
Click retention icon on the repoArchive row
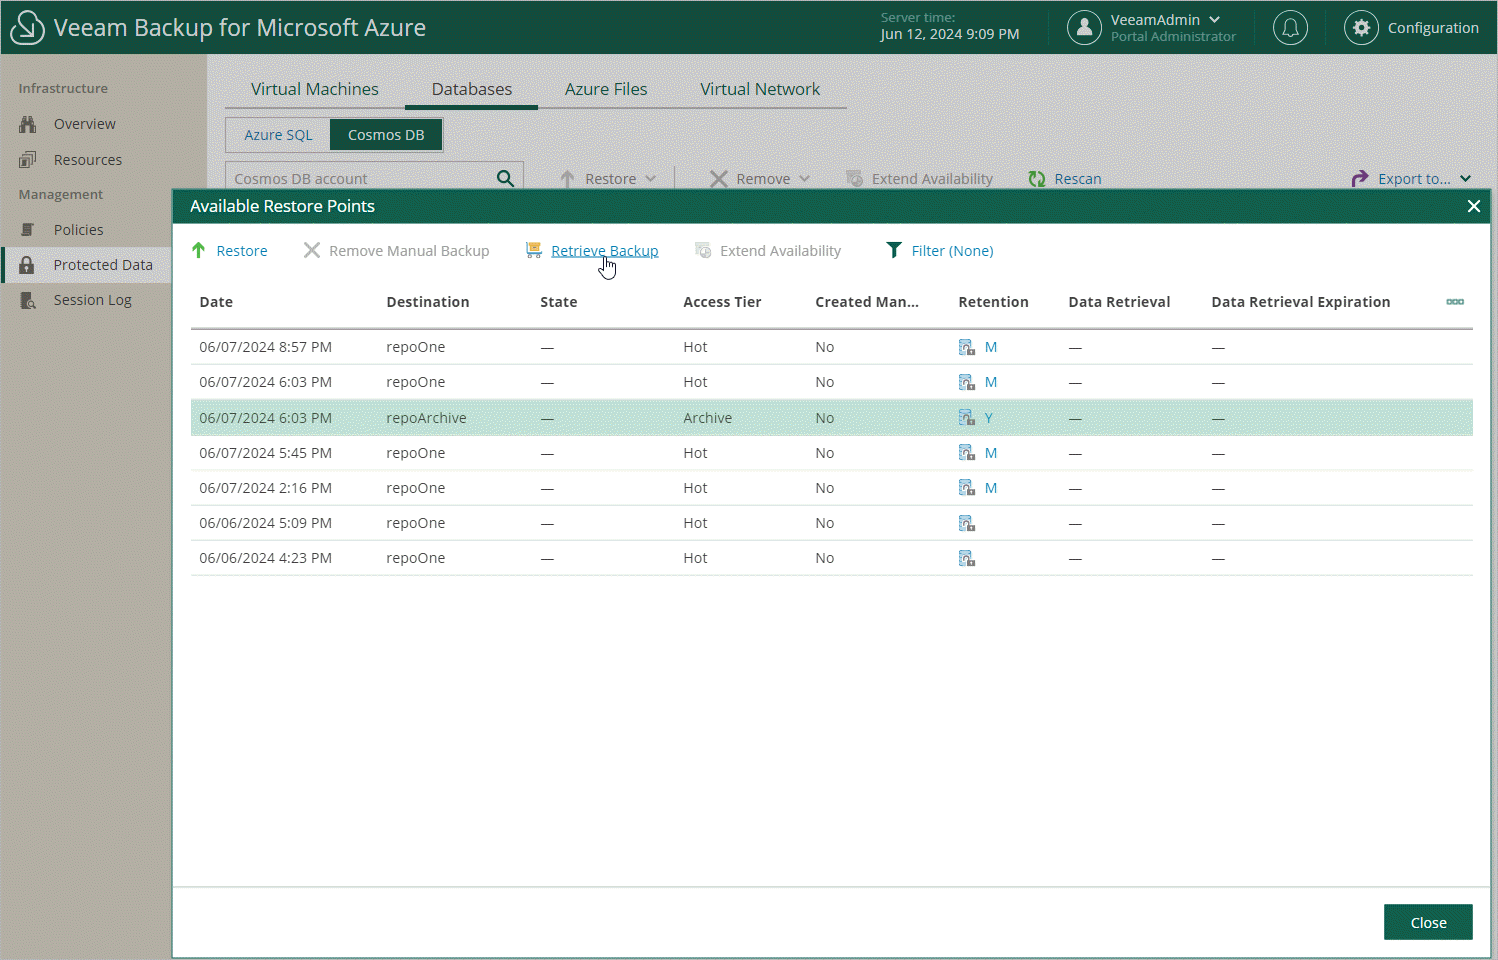(x=966, y=418)
